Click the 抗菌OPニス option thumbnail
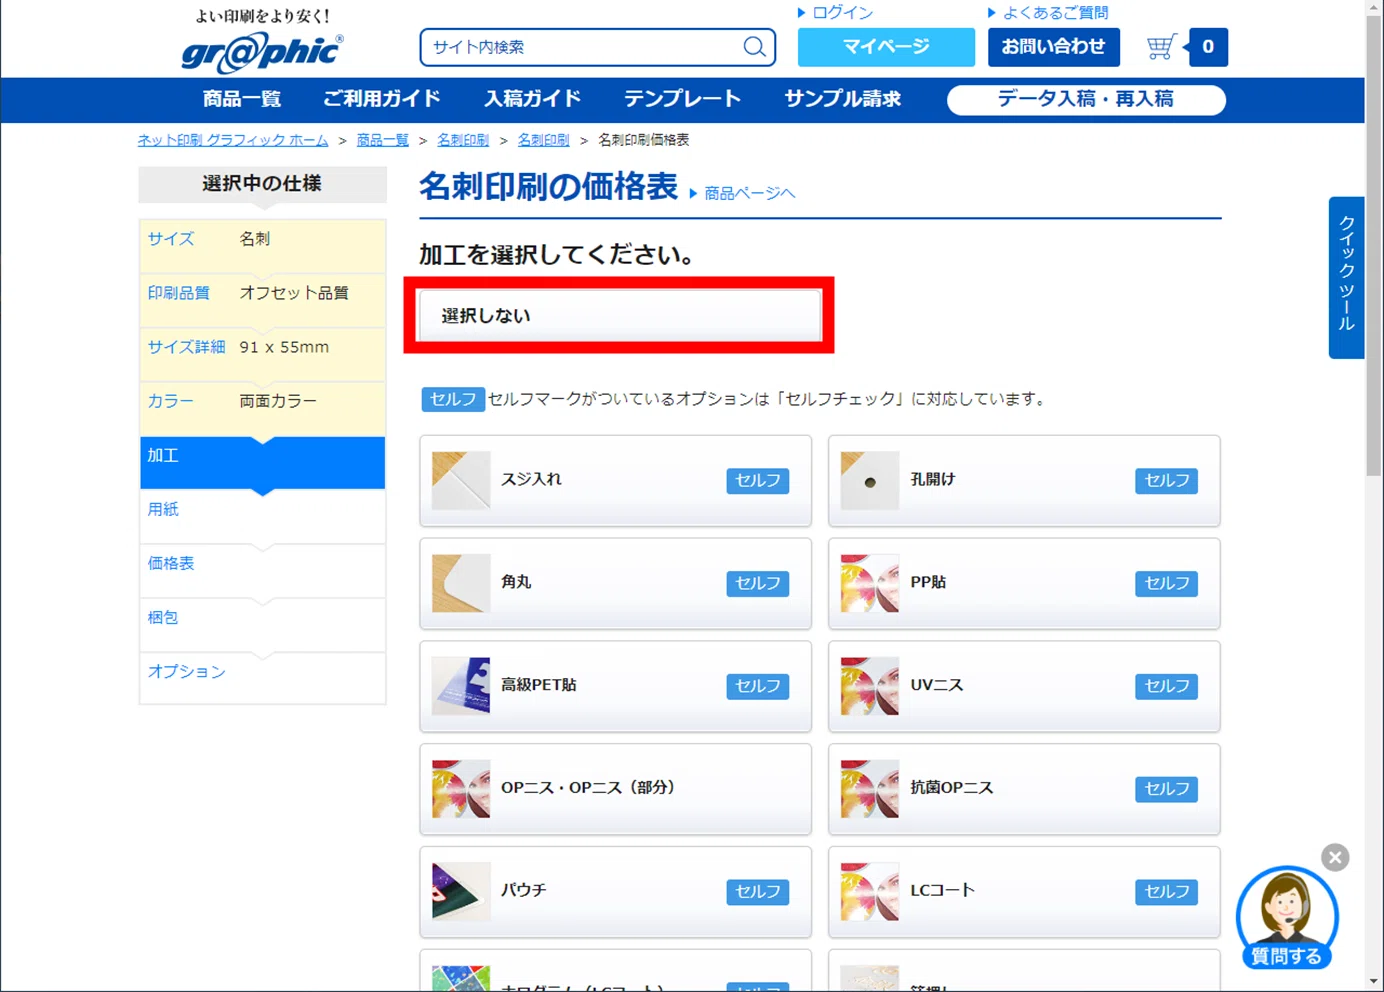 tap(870, 789)
